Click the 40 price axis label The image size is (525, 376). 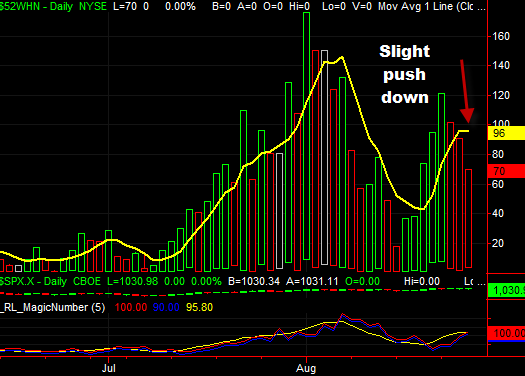point(498,213)
